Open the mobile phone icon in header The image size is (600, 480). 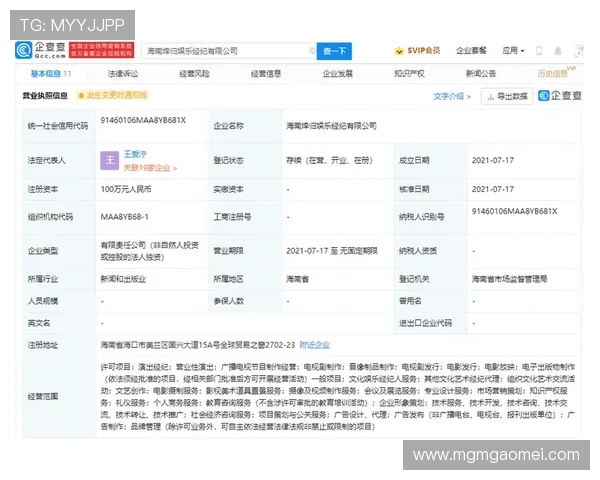click(539, 51)
